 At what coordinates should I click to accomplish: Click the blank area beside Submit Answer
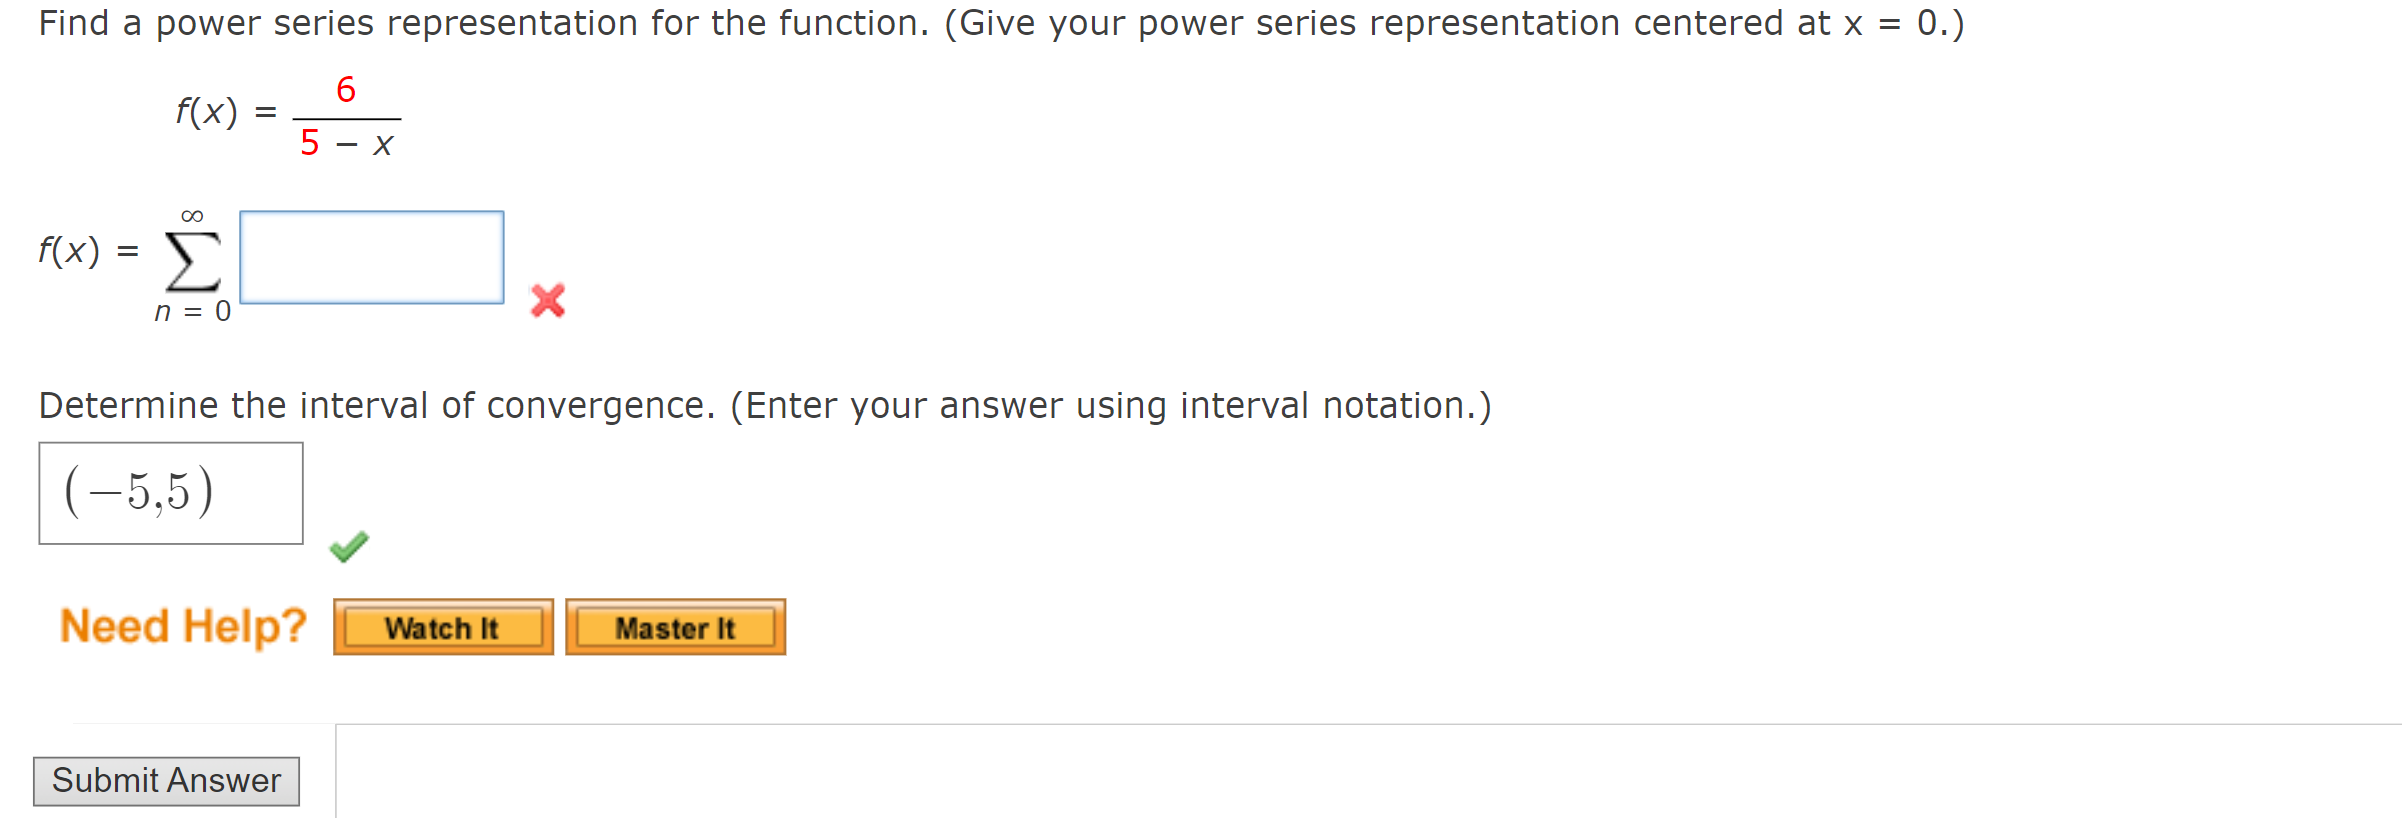(800, 780)
